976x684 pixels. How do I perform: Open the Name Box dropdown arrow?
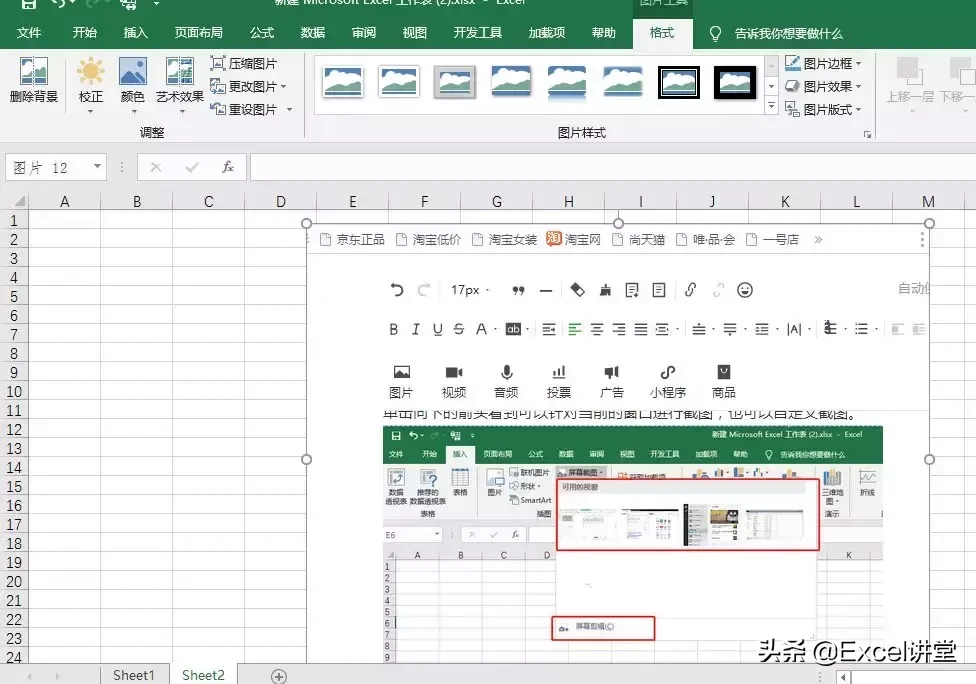[x=96, y=167]
